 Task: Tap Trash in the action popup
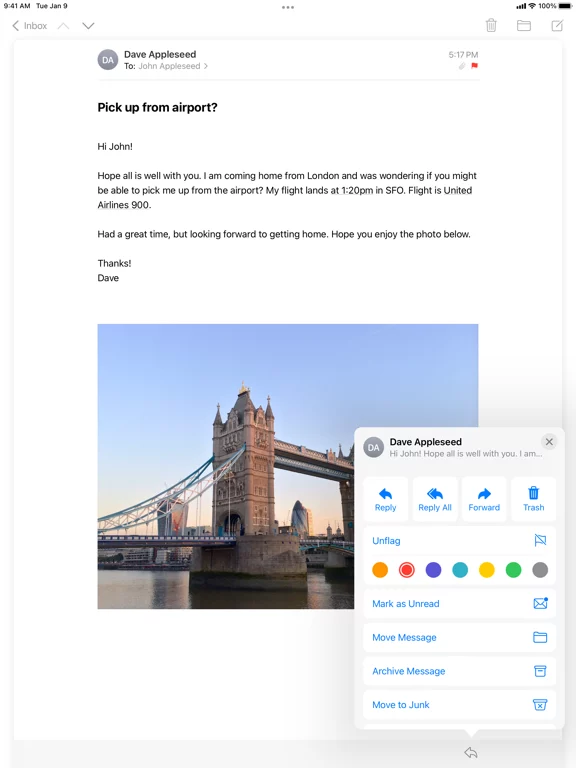pos(533,499)
